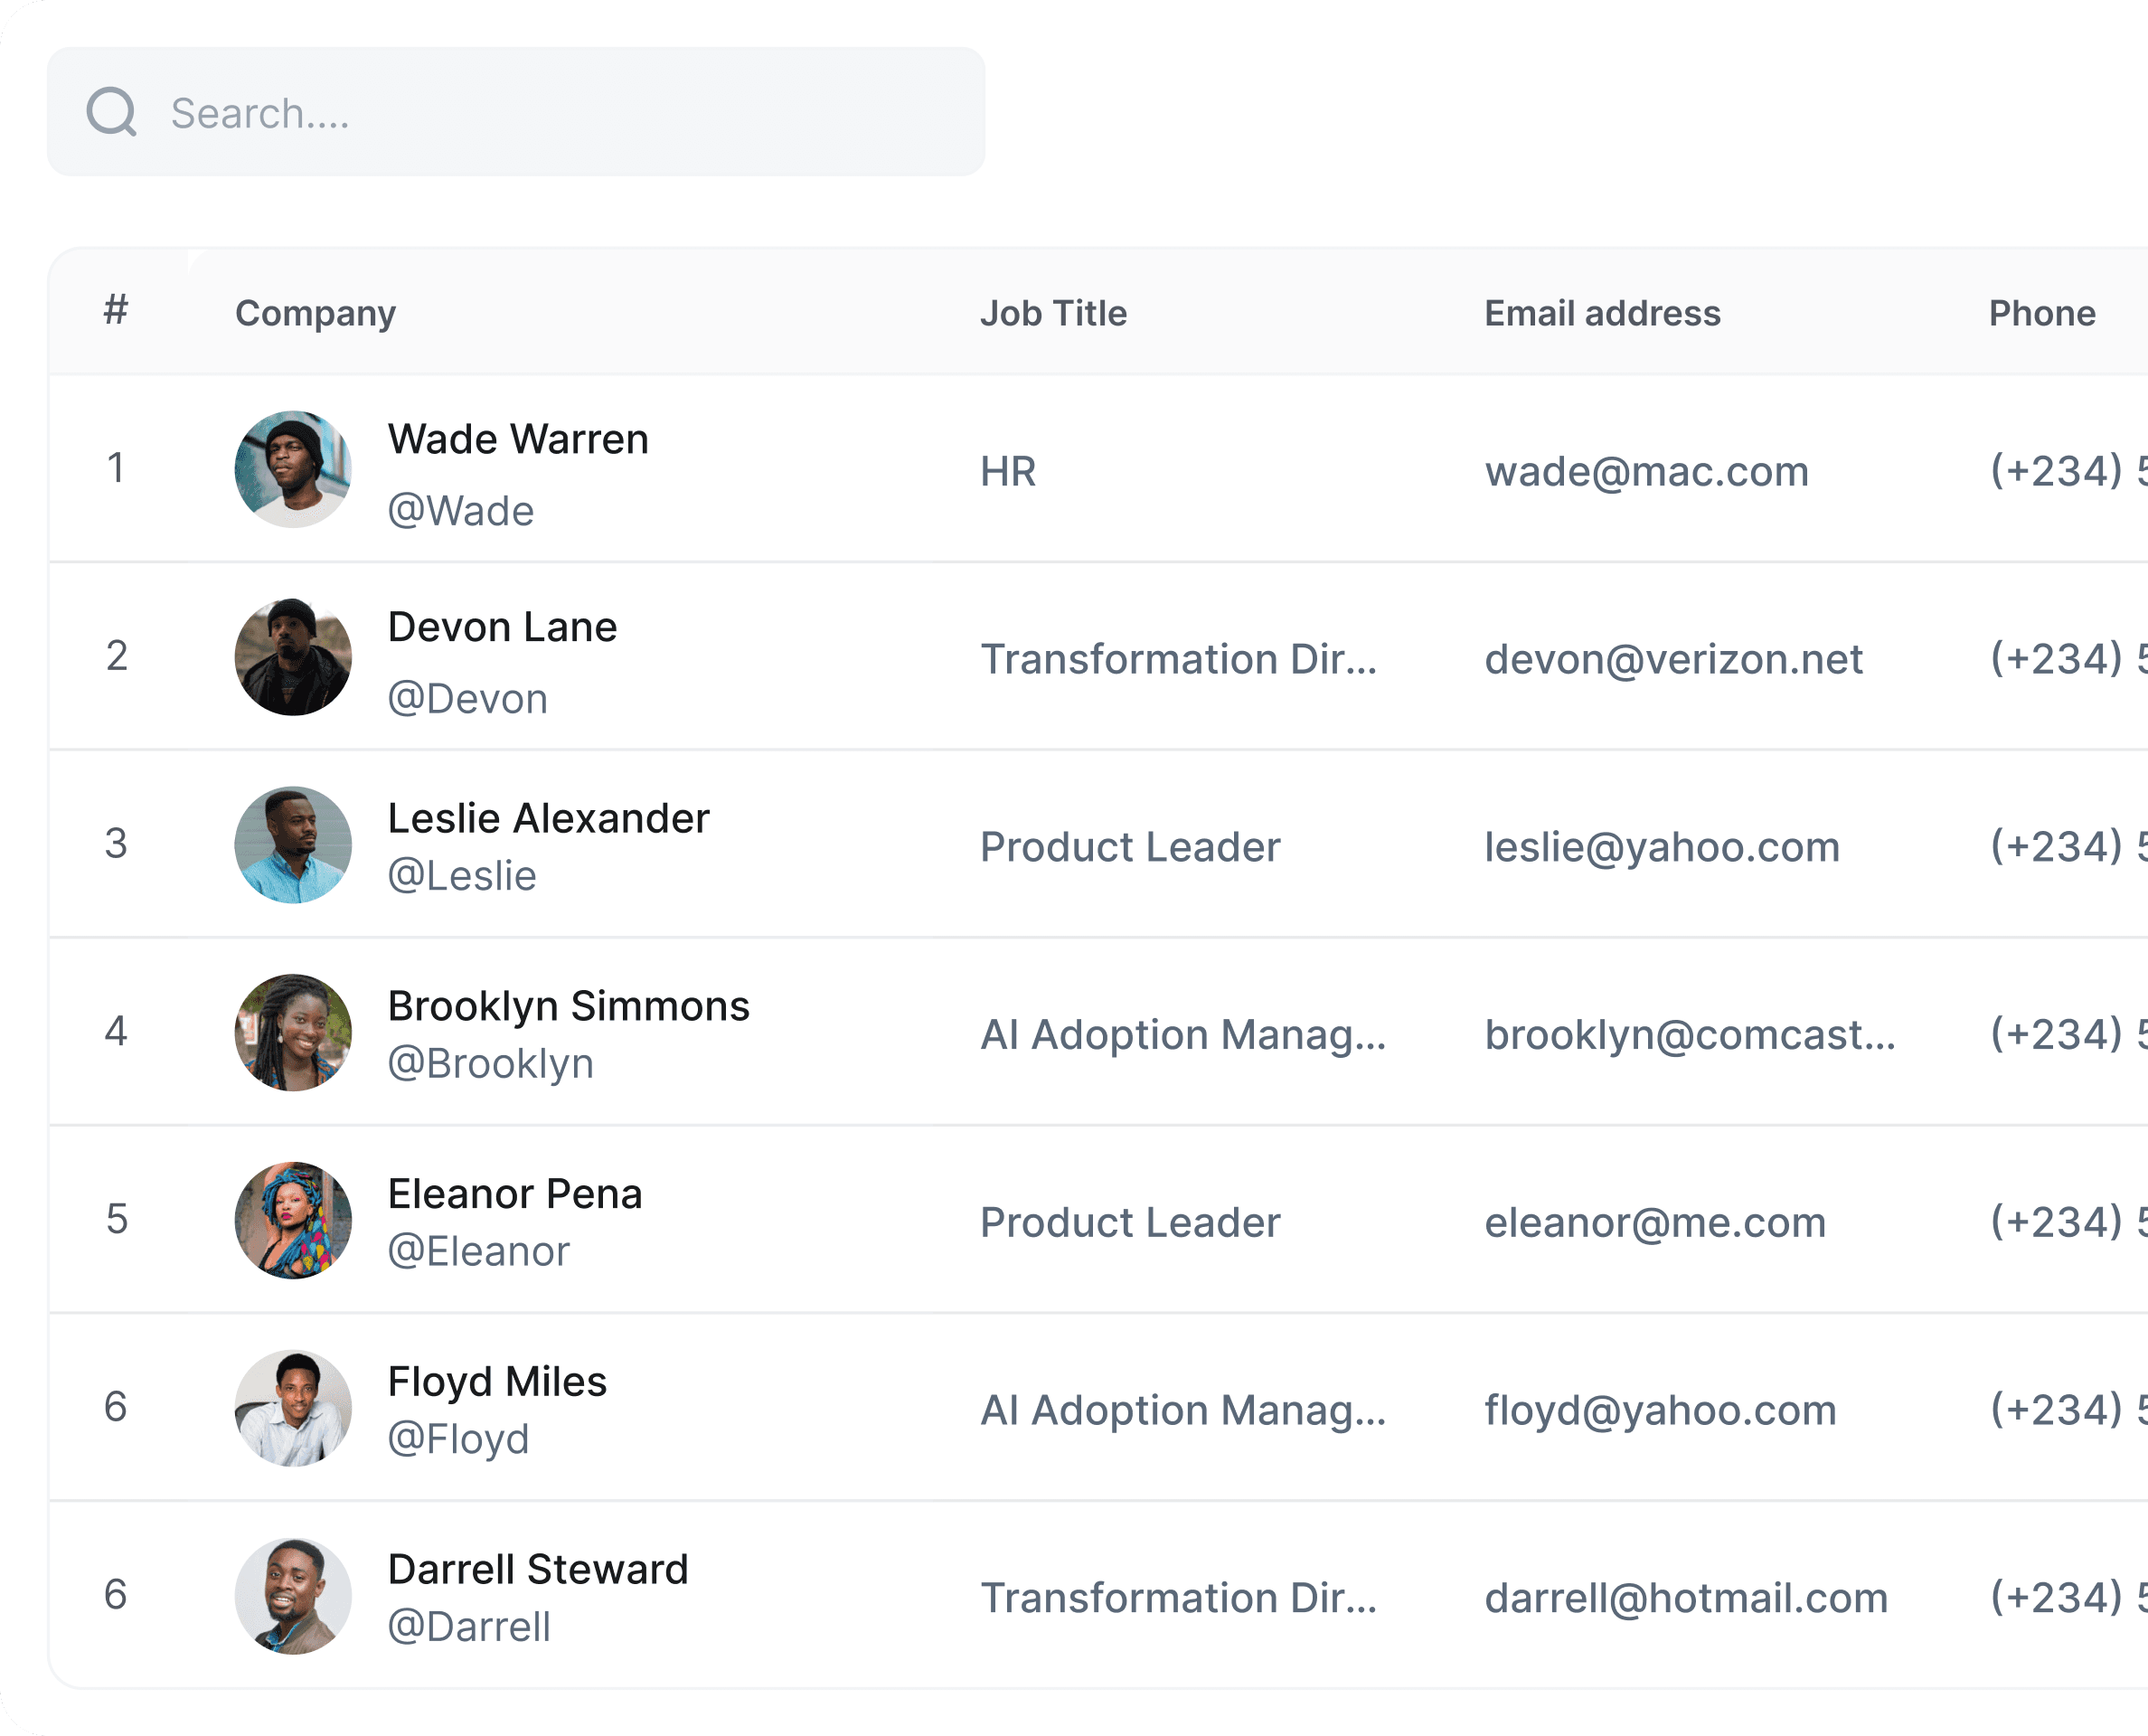This screenshot has width=2148, height=1736.
Task: Select Brooklyn Simmons' profile avatar
Action: (x=293, y=1032)
